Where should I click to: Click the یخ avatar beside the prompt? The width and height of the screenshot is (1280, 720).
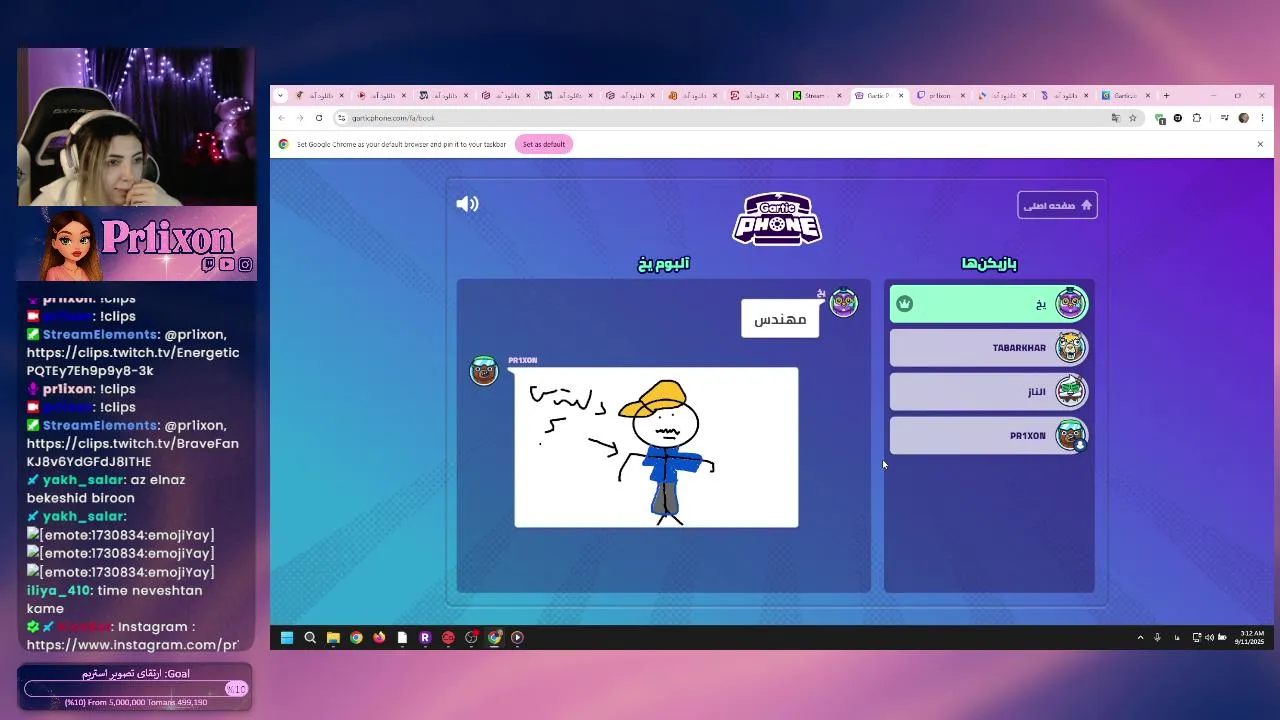(x=844, y=303)
